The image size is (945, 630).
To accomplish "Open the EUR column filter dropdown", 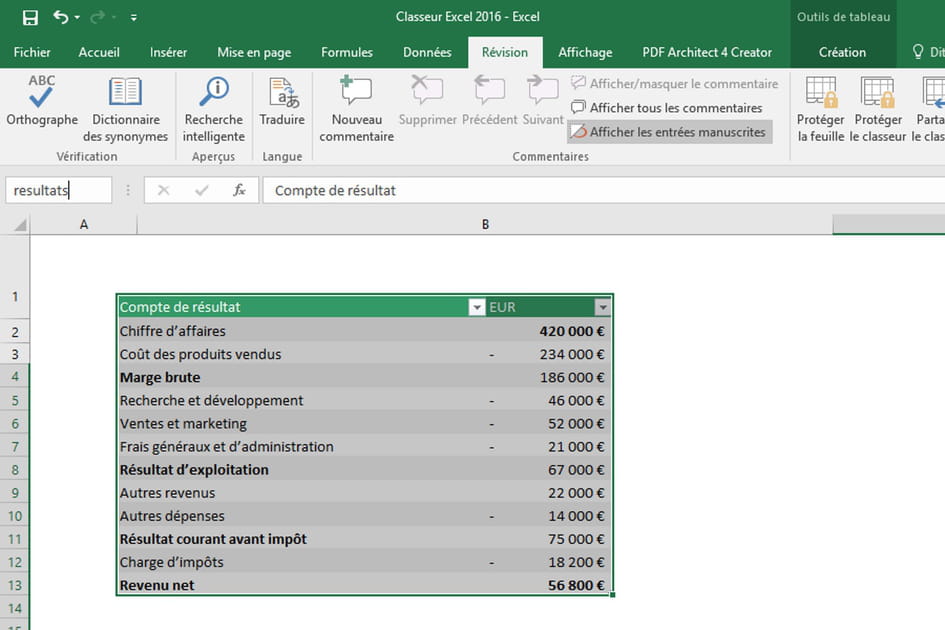I will (x=602, y=307).
